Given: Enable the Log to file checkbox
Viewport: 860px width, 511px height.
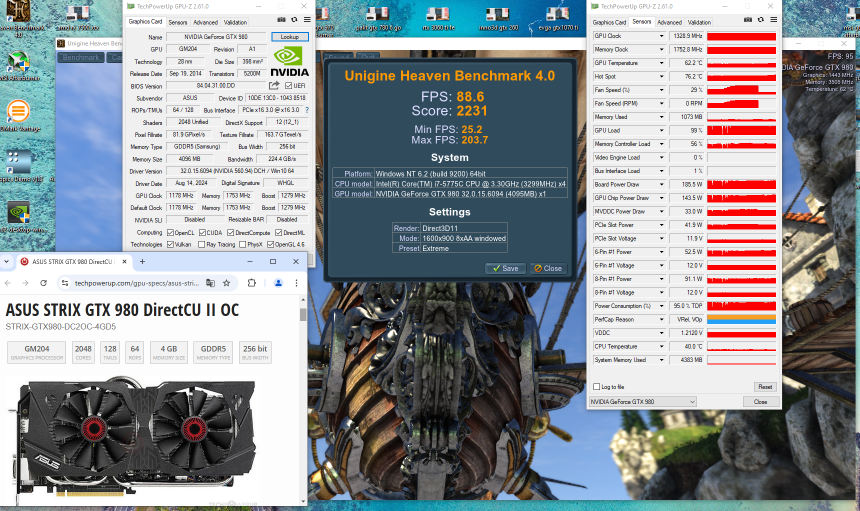Looking at the screenshot, I should [597, 387].
